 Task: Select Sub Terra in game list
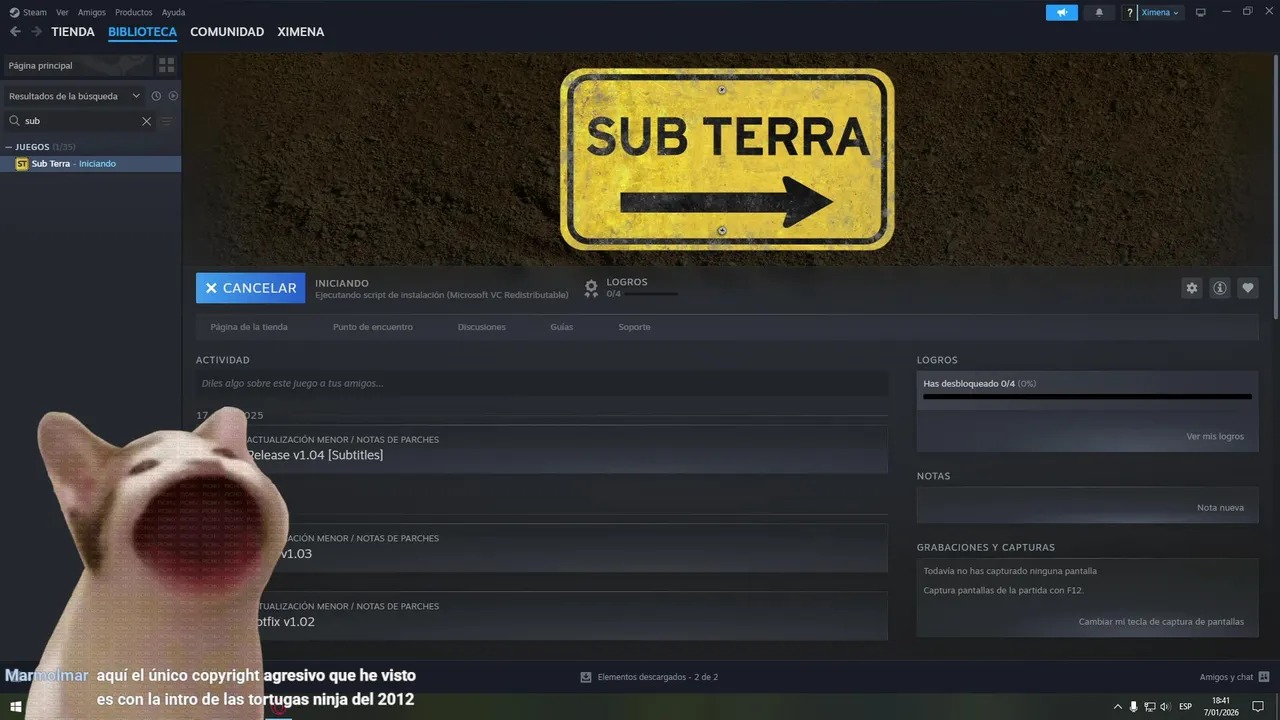pyautogui.click(x=91, y=164)
